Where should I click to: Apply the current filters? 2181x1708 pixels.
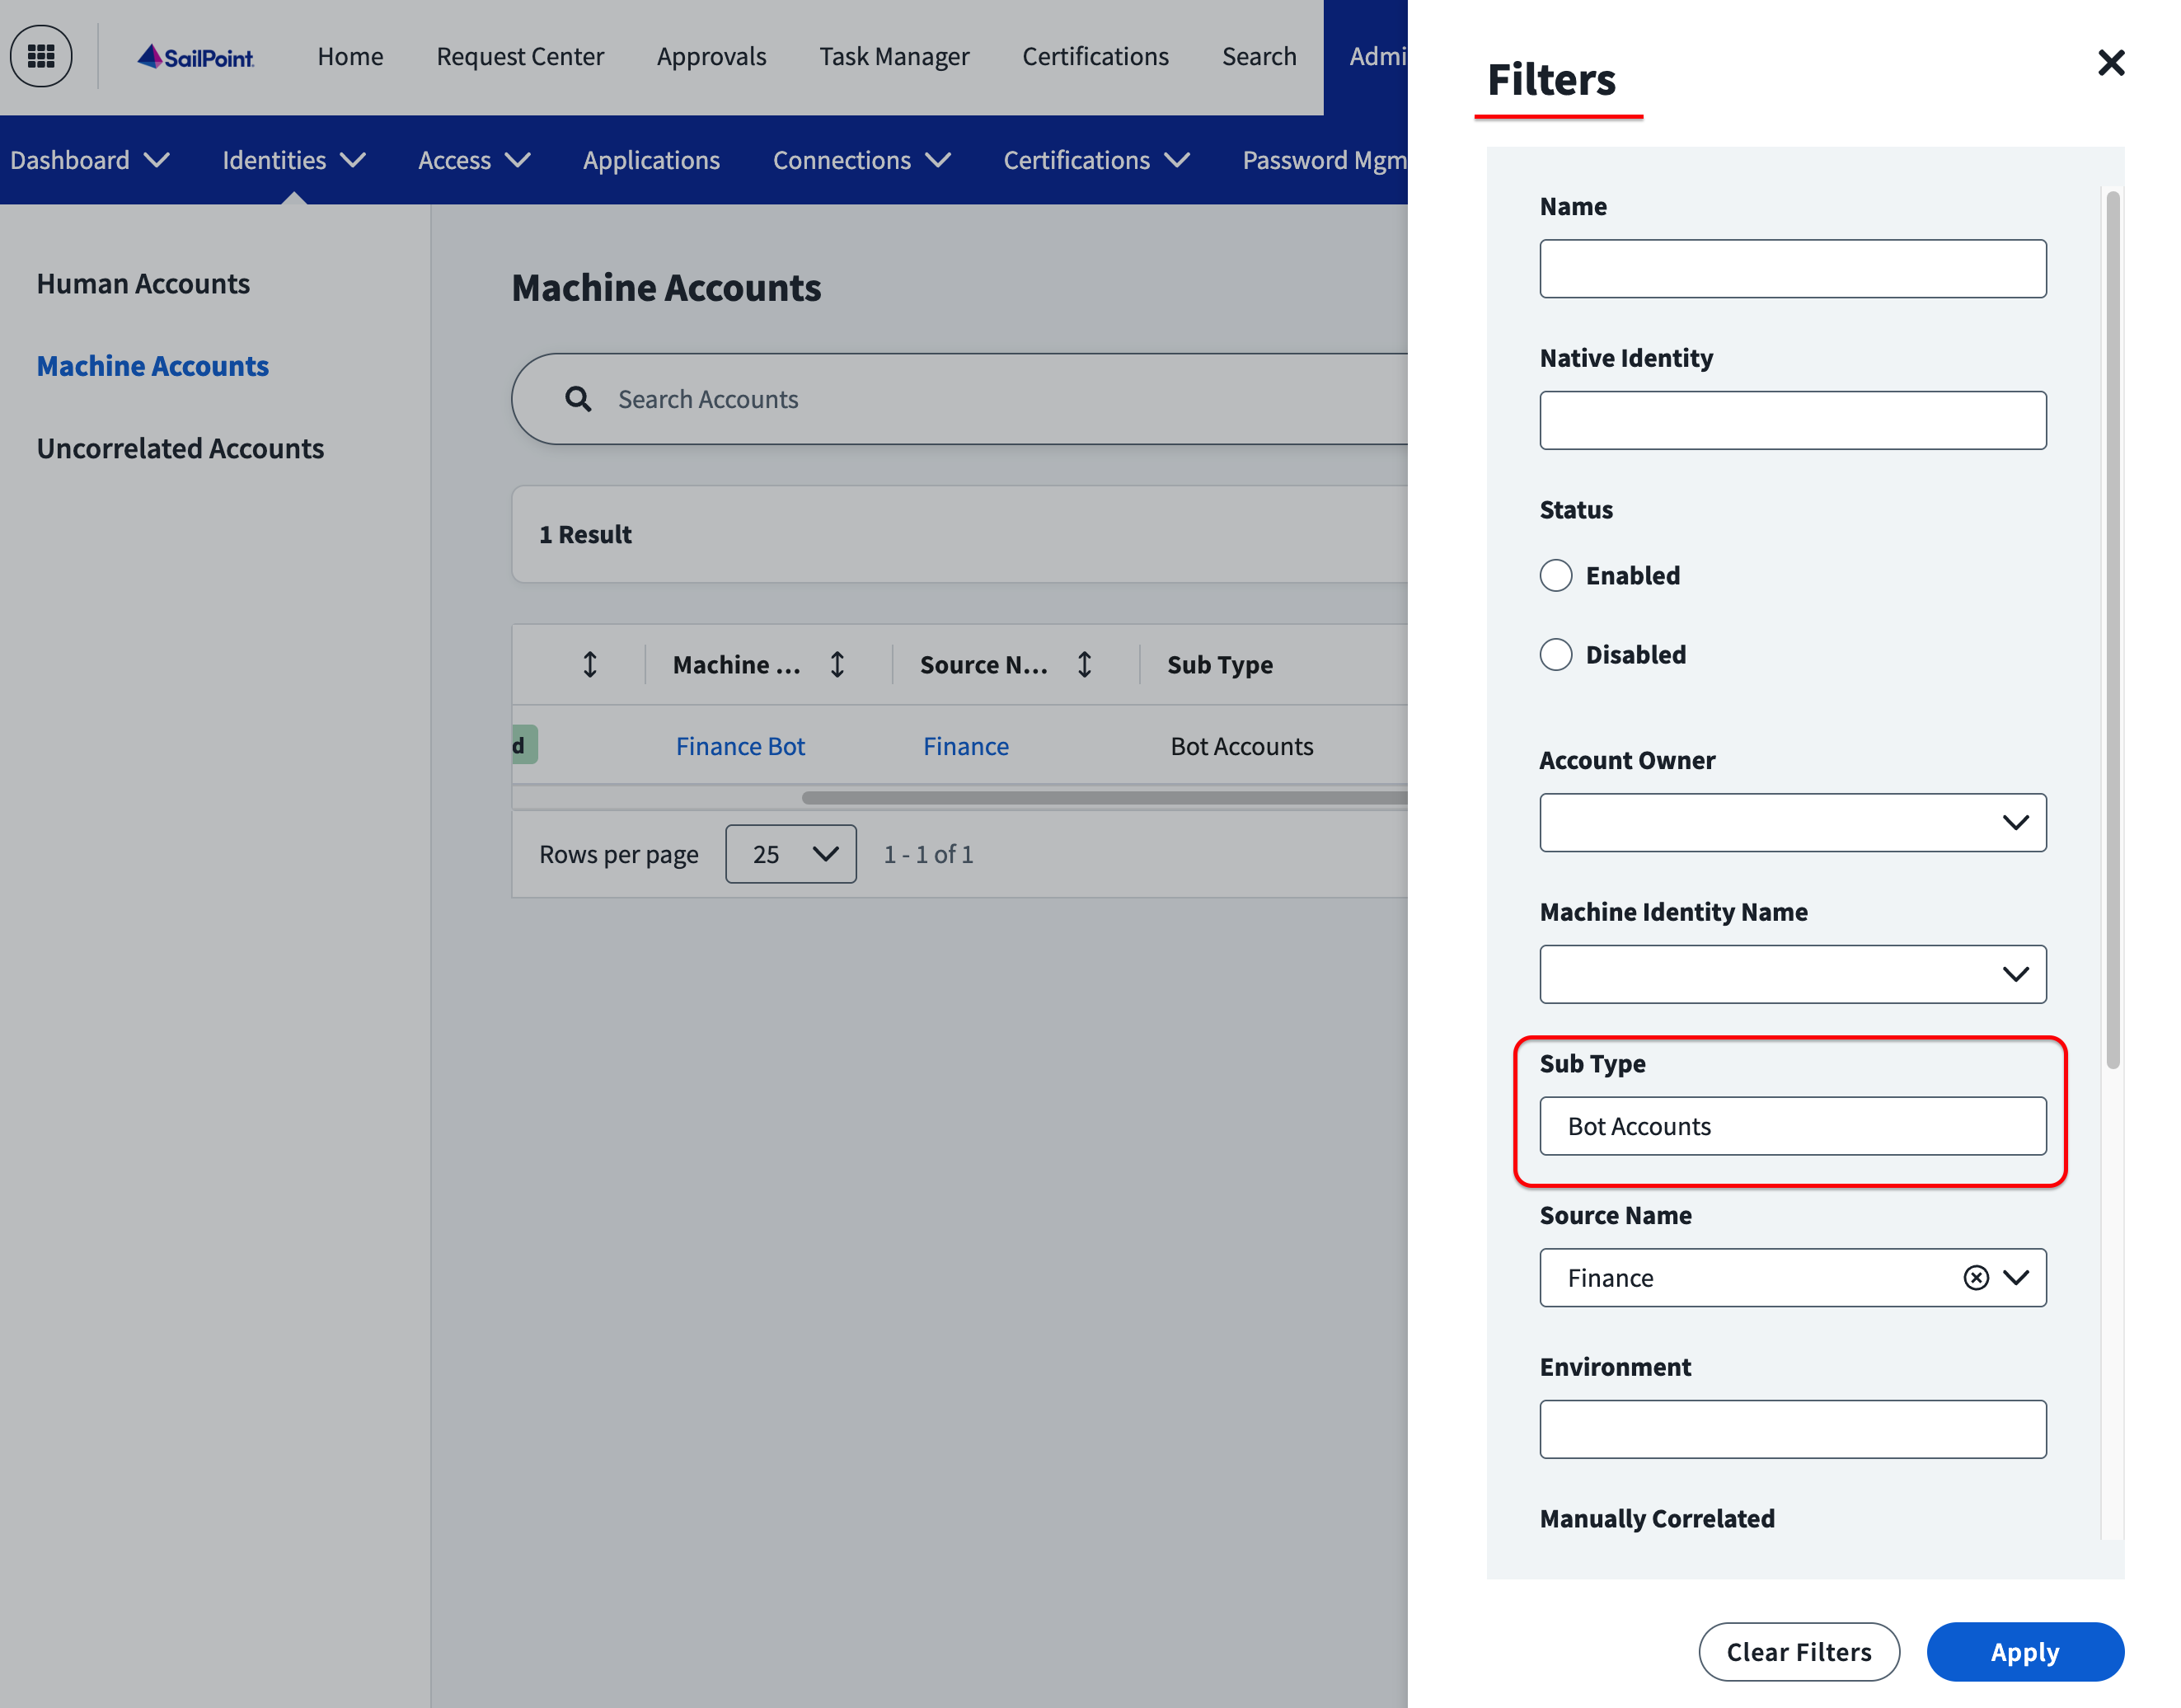point(2025,1651)
